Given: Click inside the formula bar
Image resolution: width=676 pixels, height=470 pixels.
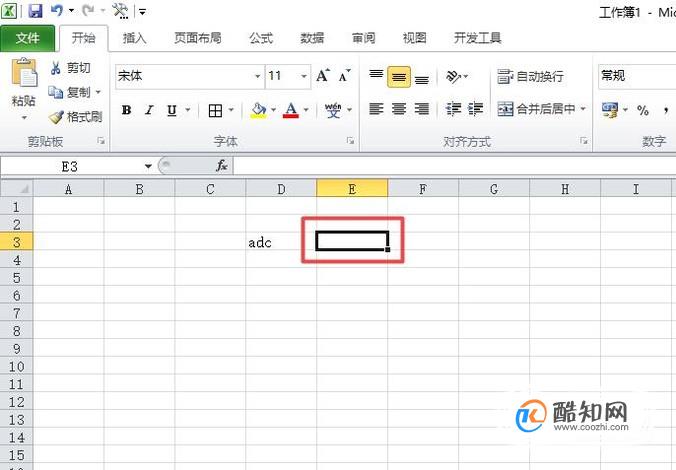Looking at the screenshot, I should (454, 166).
